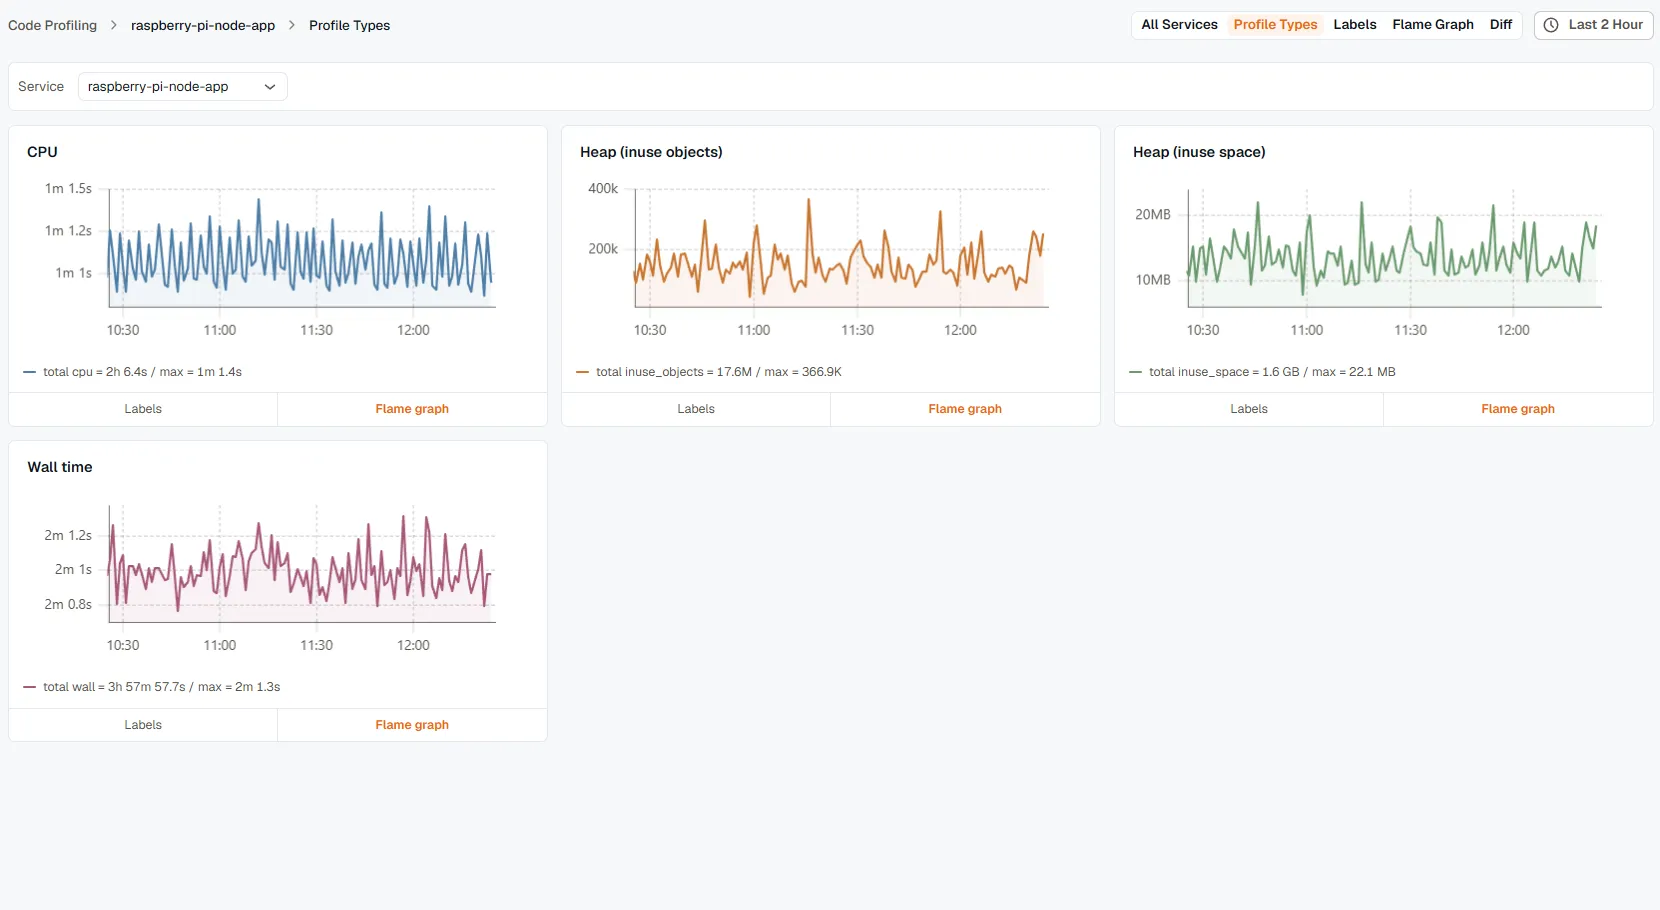Go to Code Profiling breadcrumb
The width and height of the screenshot is (1660, 910).
tap(53, 25)
